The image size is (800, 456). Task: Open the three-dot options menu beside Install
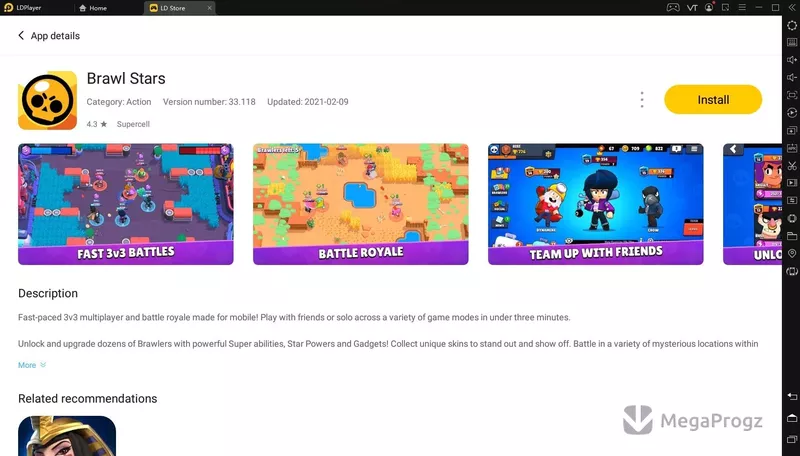(x=642, y=99)
